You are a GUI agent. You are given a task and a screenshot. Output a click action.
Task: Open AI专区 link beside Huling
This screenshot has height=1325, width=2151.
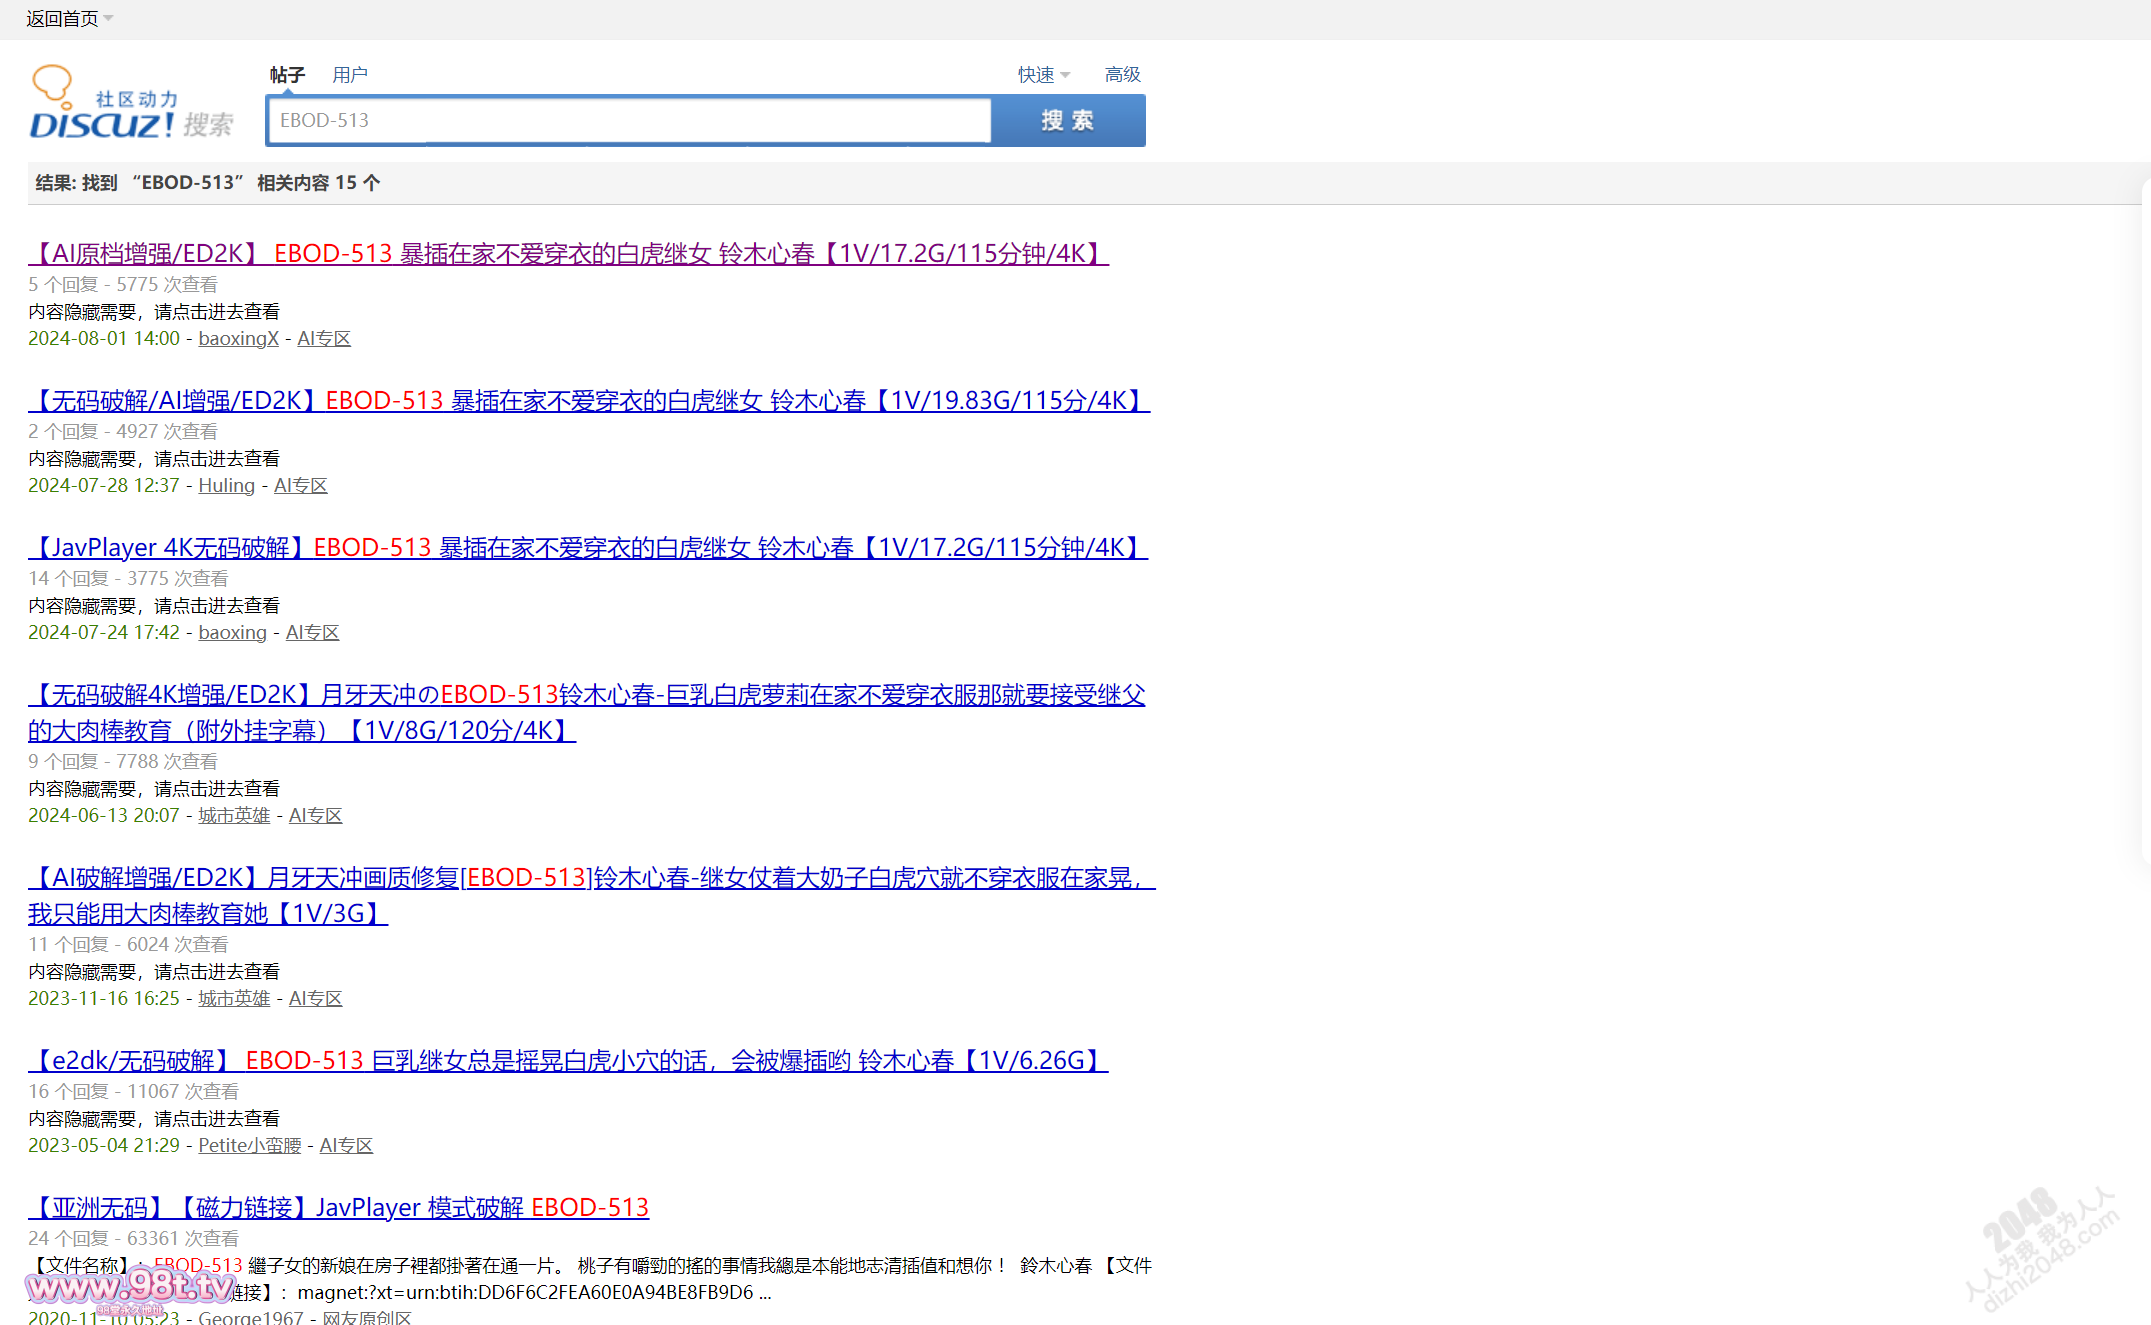301,486
